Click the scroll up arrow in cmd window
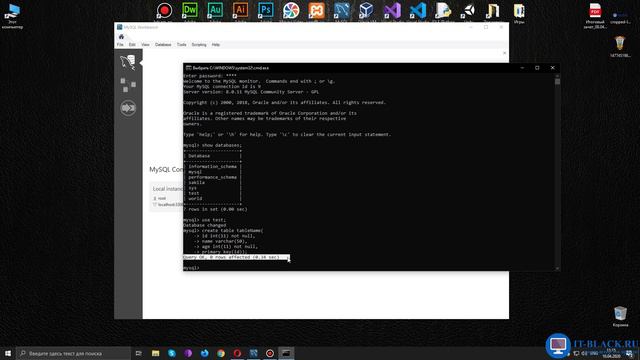The height and width of the screenshot is (360, 640). (557, 76)
